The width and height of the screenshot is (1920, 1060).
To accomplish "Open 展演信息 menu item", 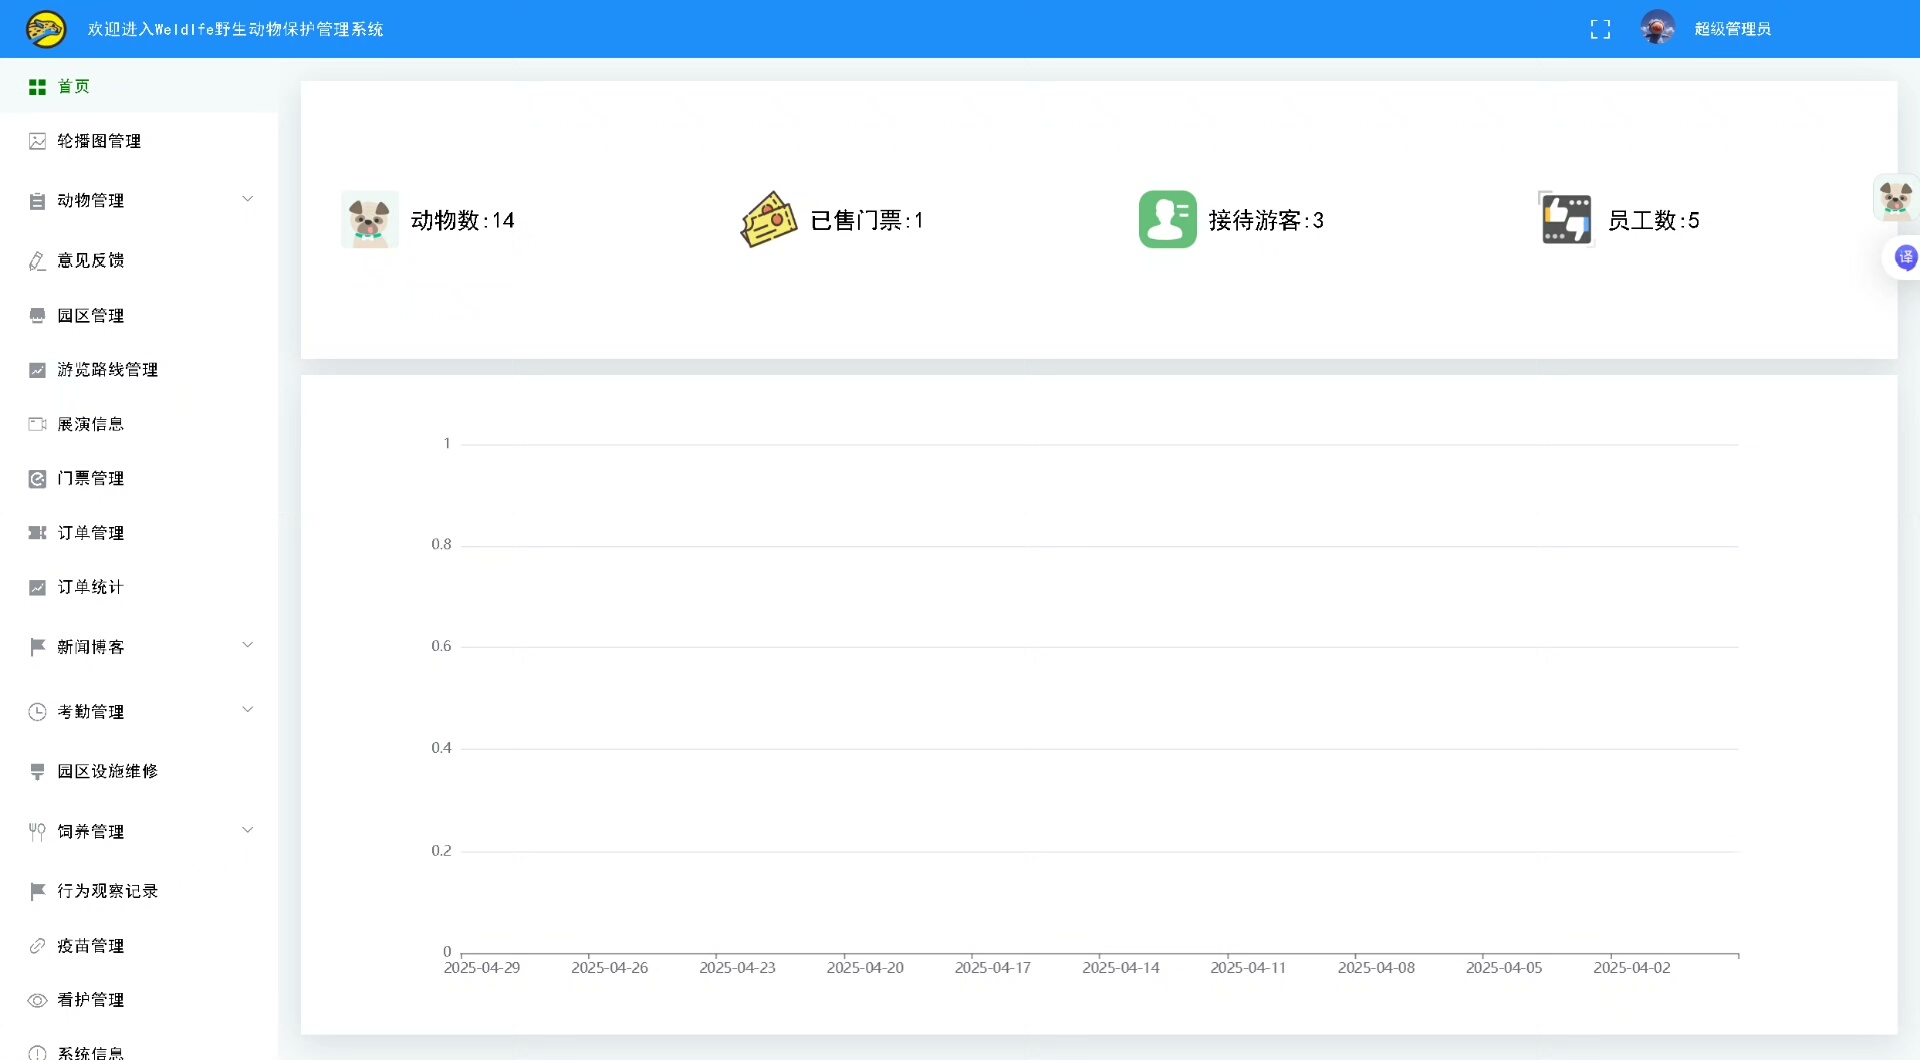I will pyautogui.click(x=139, y=424).
